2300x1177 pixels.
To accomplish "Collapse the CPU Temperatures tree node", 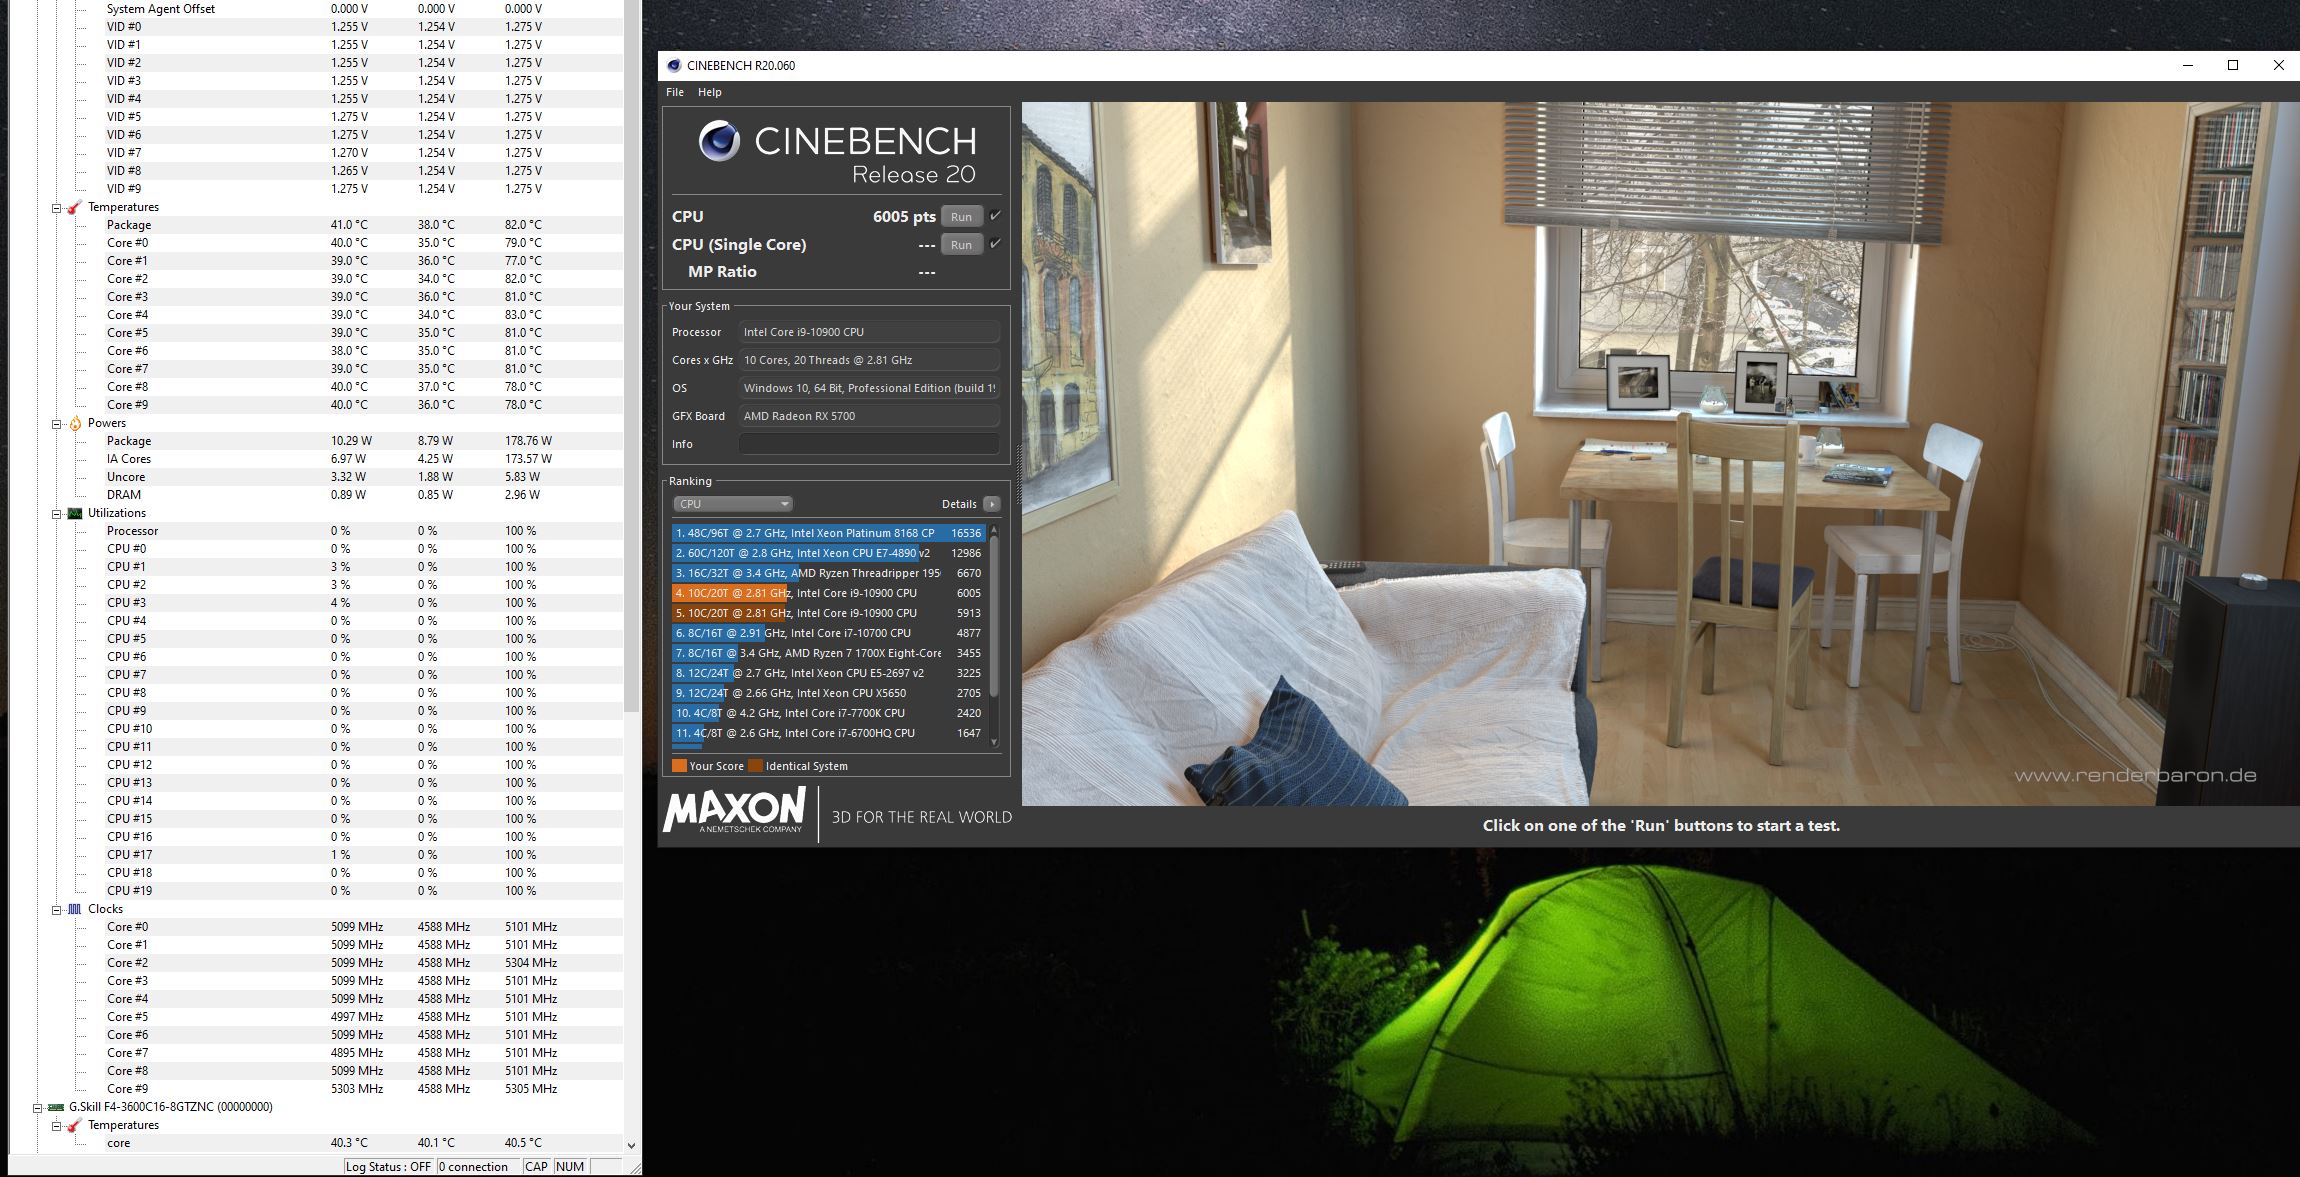I will (x=57, y=208).
